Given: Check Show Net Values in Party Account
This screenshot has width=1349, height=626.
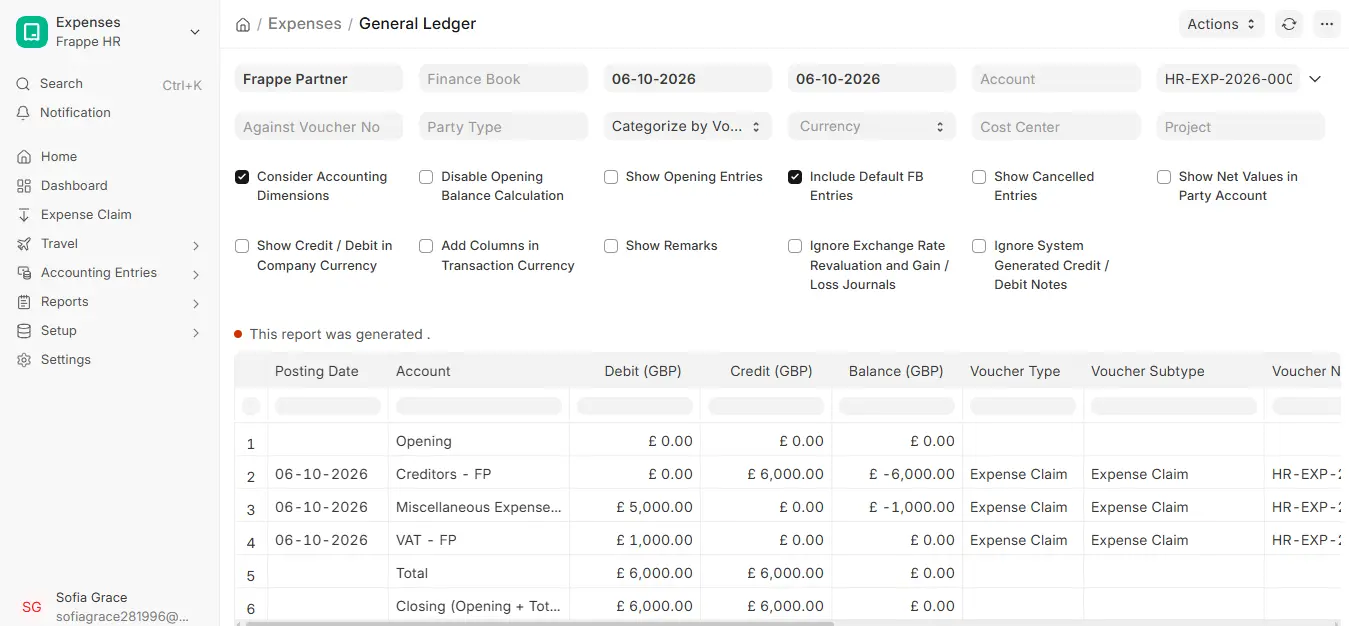Looking at the screenshot, I should tap(1164, 177).
